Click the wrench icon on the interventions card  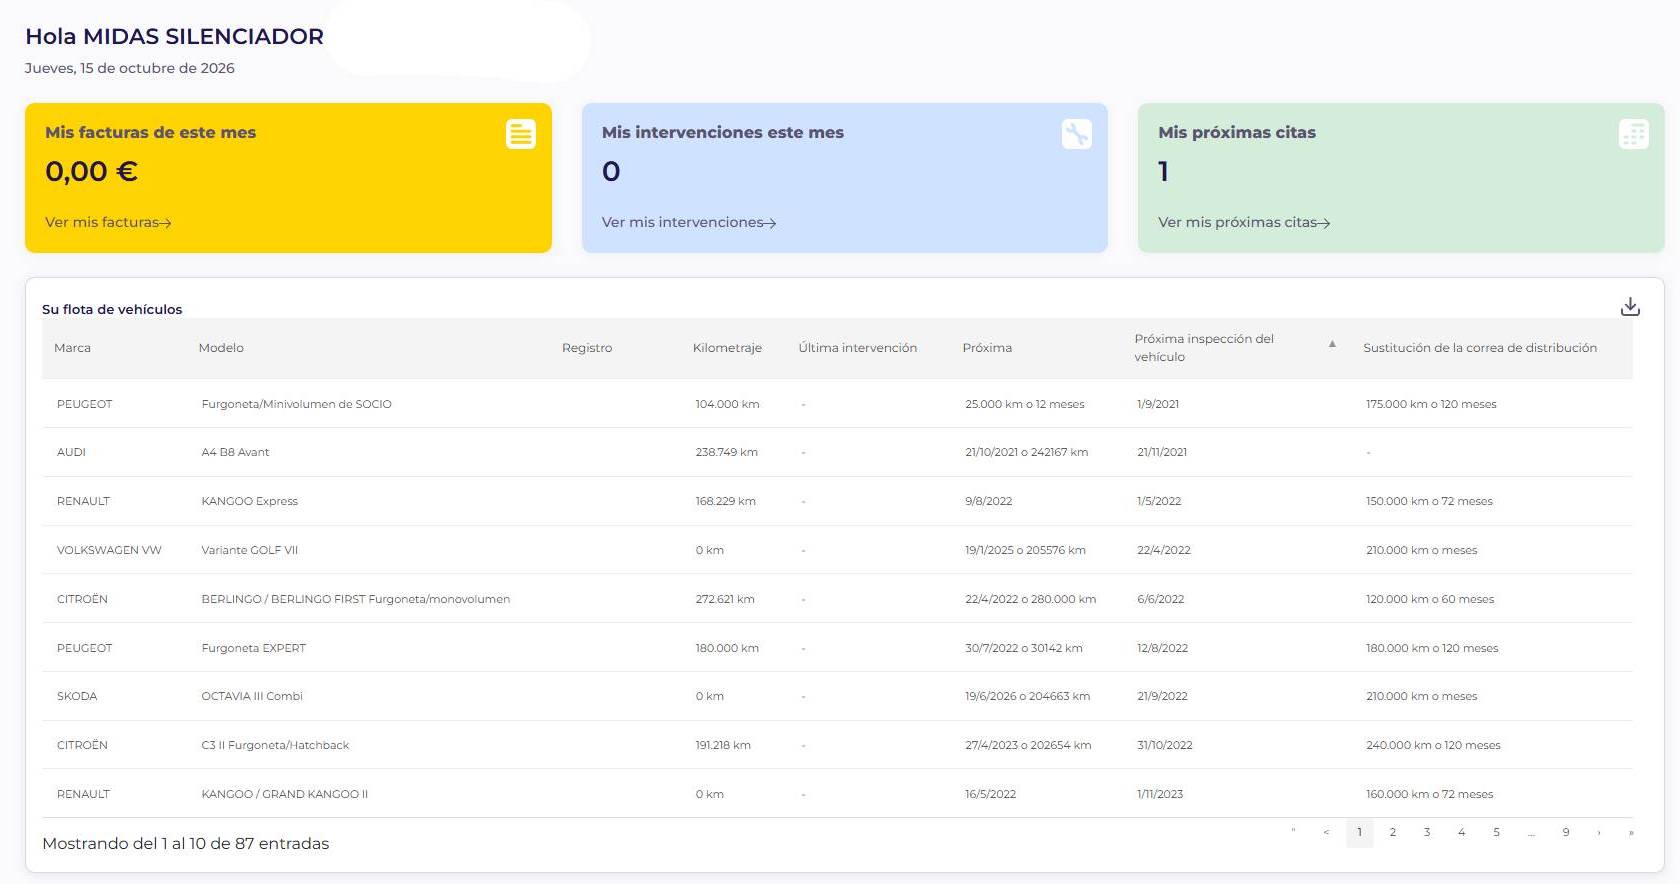pyautogui.click(x=1077, y=134)
